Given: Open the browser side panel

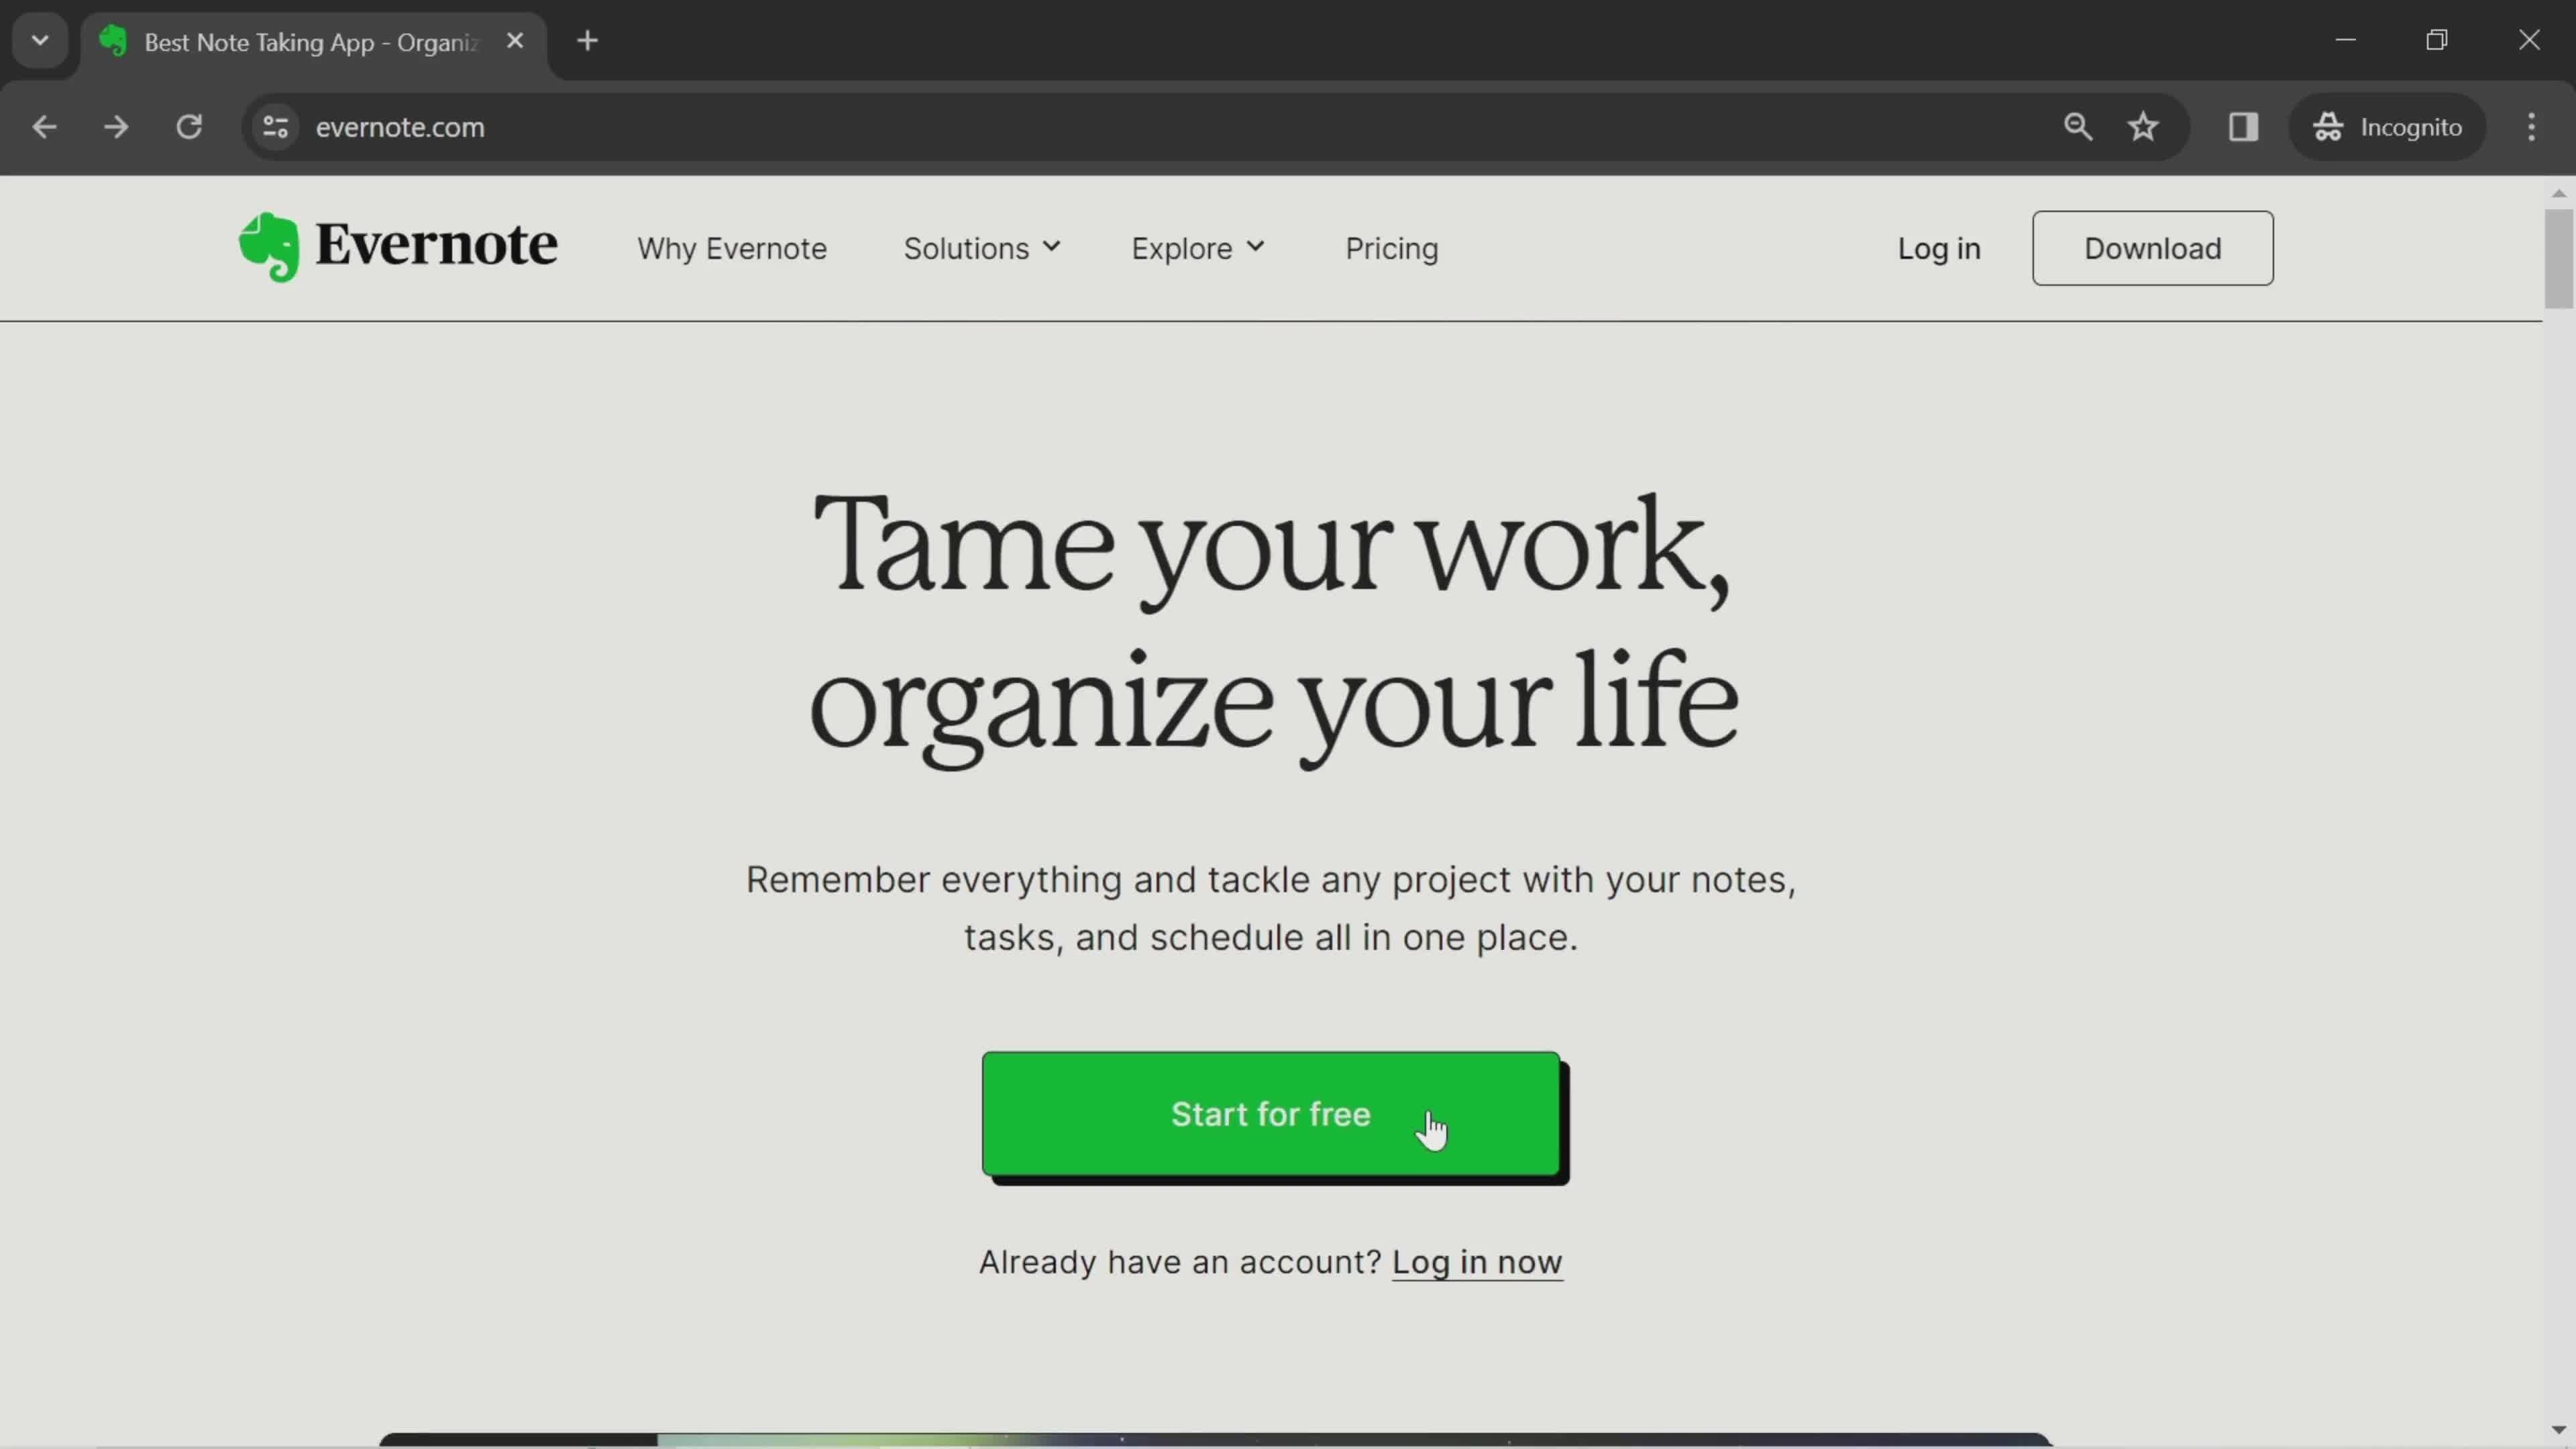Looking at the screenshot, I should (x=2243, y=127).
